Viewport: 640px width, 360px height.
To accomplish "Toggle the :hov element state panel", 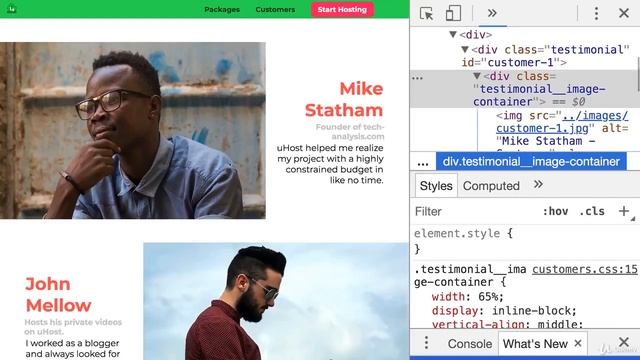I will click(x=555, y=211).
